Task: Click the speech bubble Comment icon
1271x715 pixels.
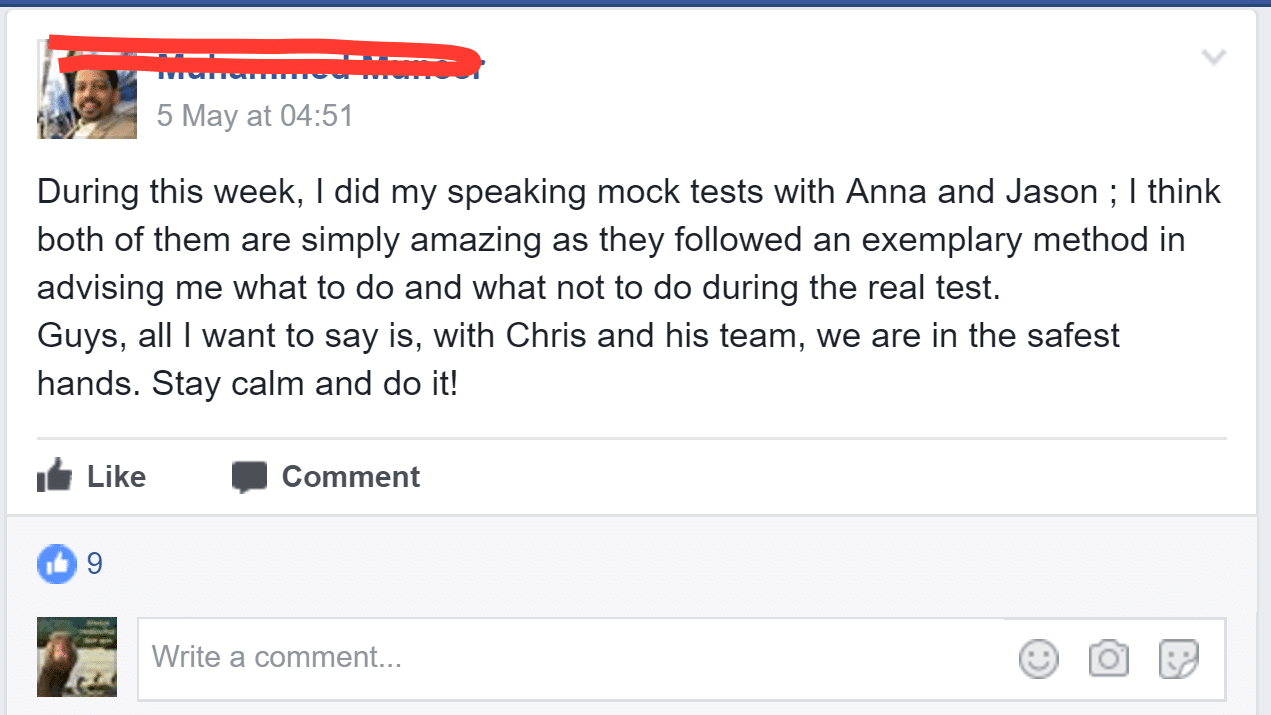Action: pyautogui.click(x=249, y=477)
